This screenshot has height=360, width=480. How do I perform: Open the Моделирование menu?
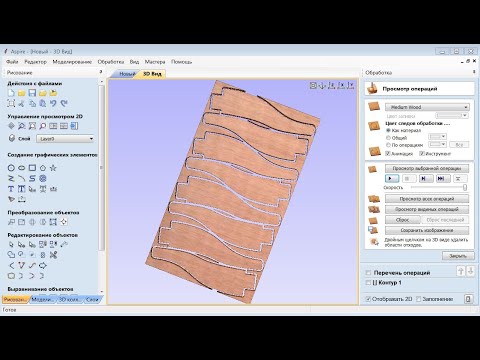pos(72,62)
